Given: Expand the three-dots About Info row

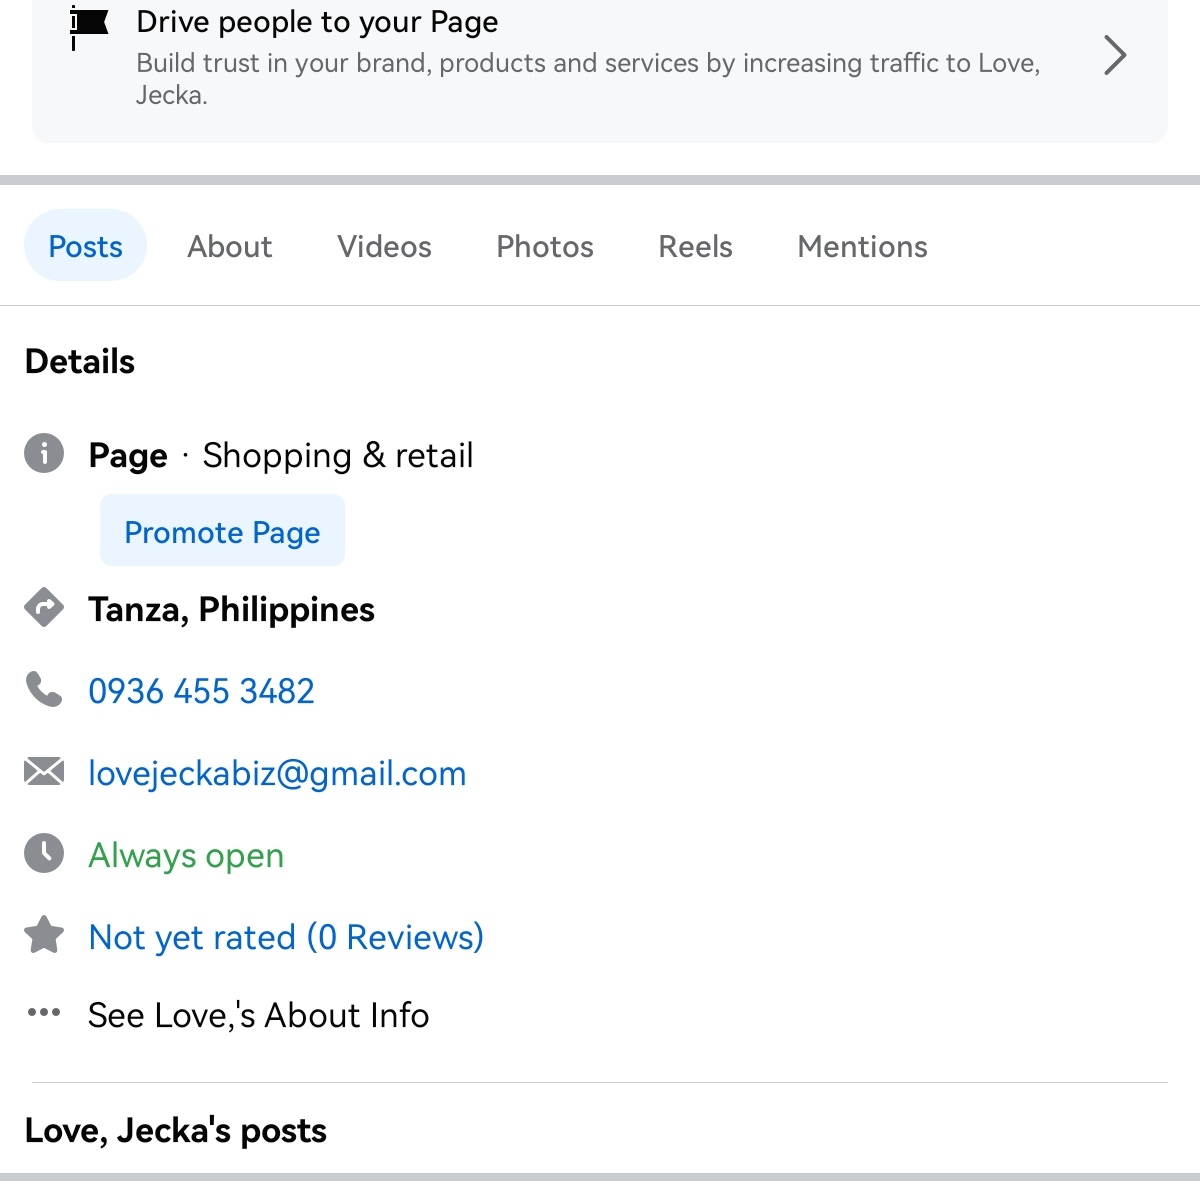Looking at the screenshot, I should point(44,1013).
